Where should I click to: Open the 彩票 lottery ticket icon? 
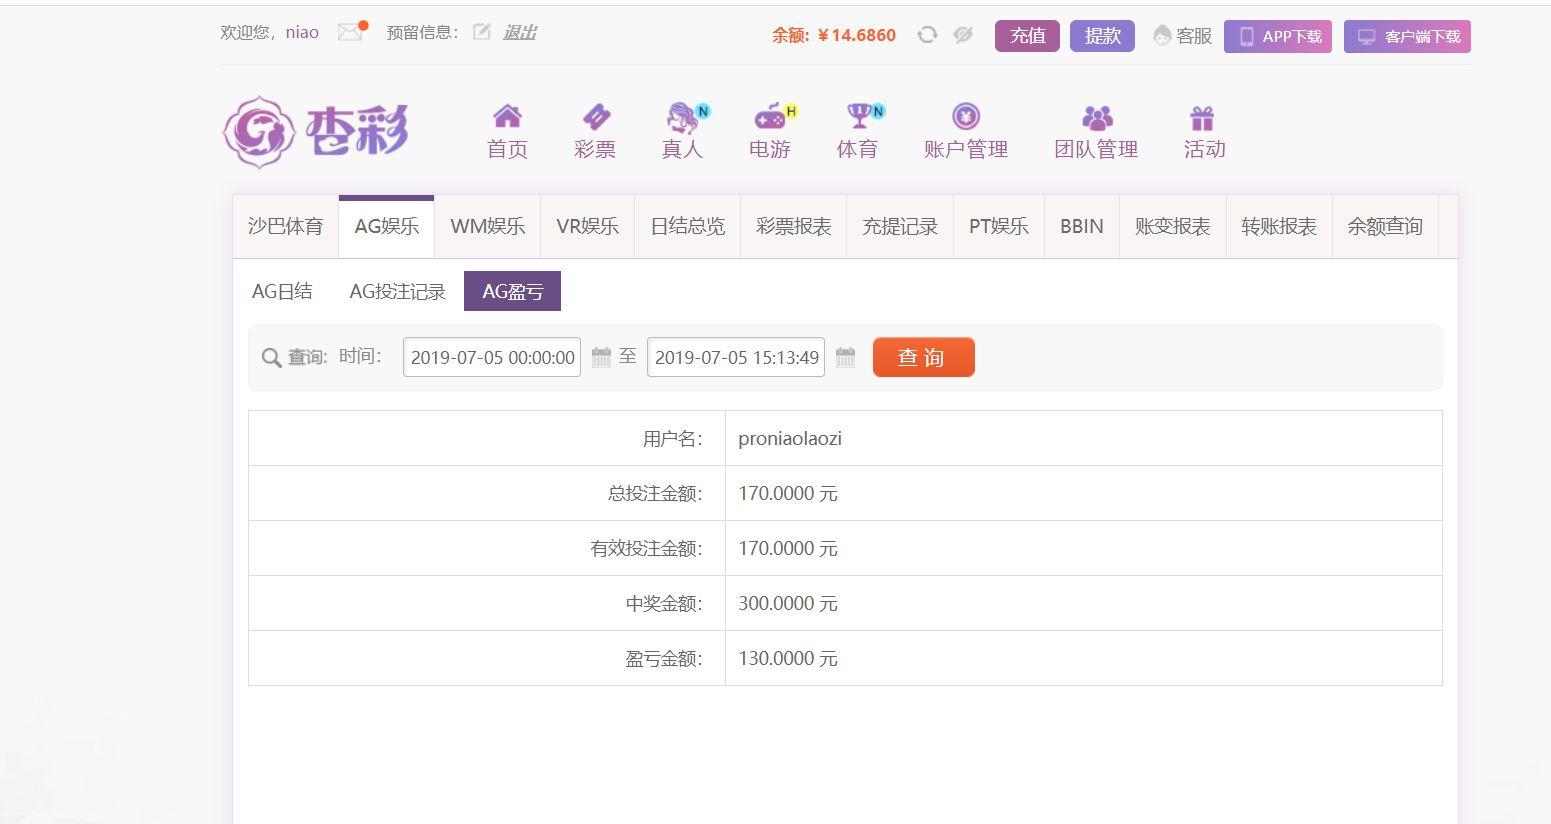click(x=595, y=117)
